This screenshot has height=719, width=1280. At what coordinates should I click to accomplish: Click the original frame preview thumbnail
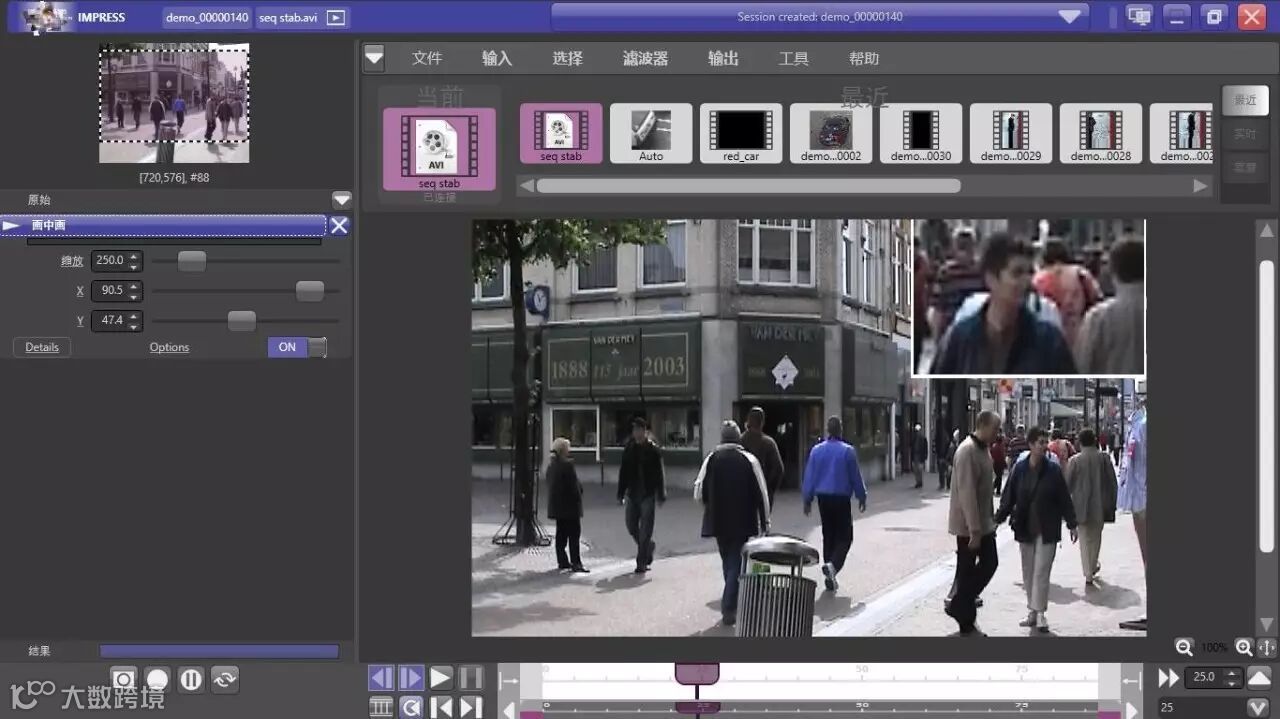point(174,103)
